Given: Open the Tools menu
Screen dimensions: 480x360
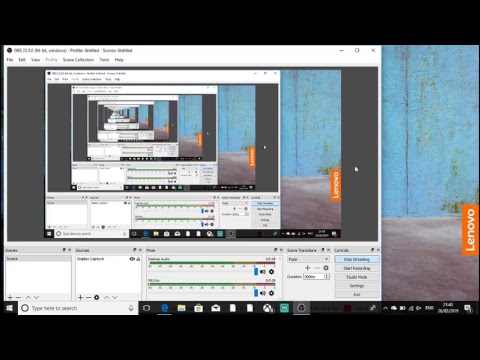Looking at the screenshot, I should 104,60.
